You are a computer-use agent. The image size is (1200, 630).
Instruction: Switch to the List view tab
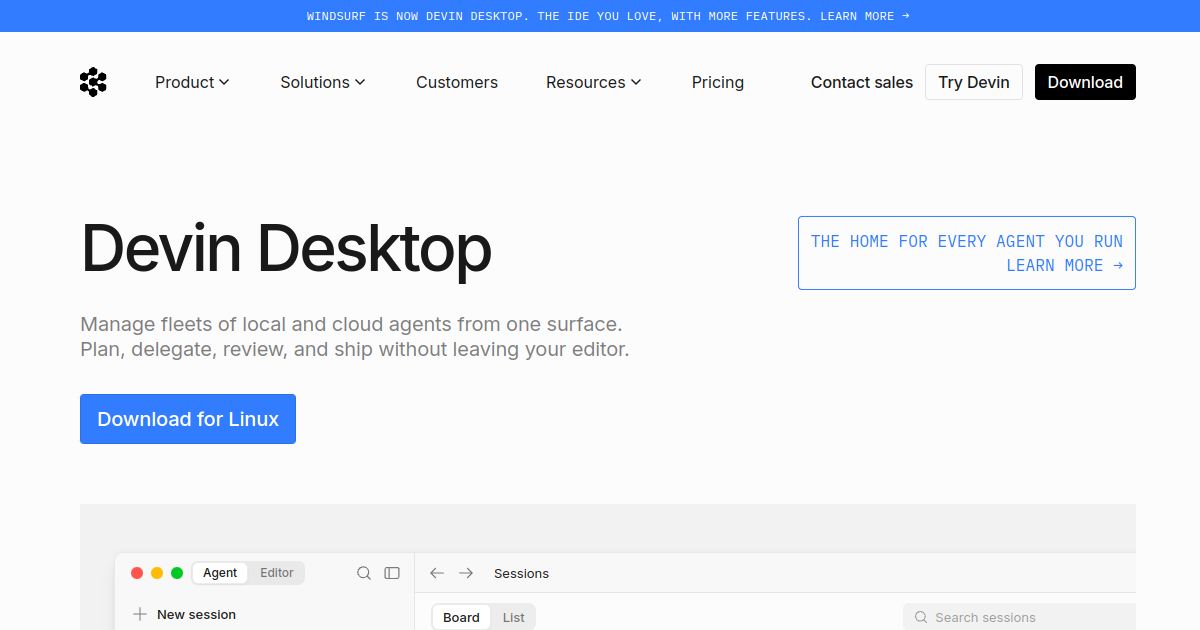(514, 617)
